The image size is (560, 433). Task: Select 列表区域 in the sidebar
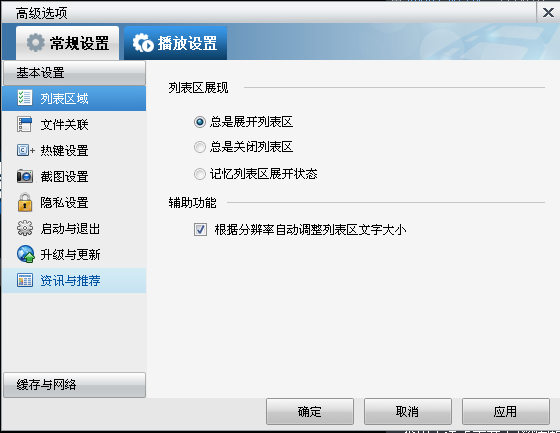coord(74,98)
